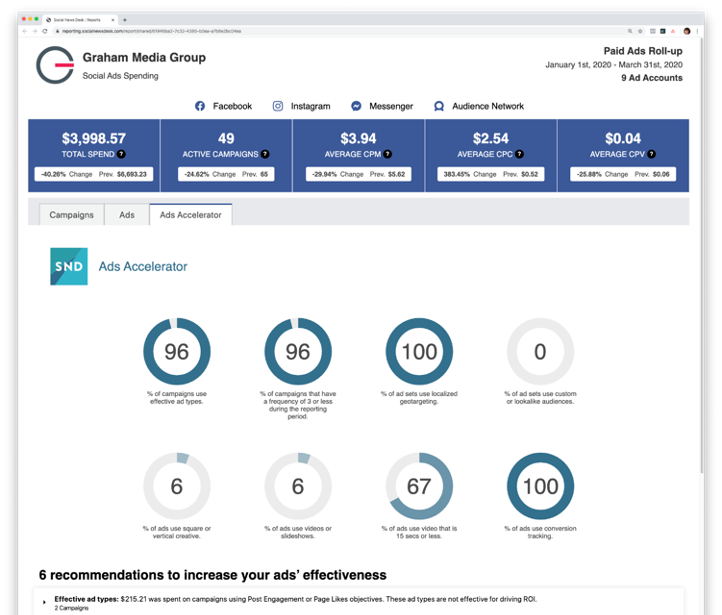This screenshot has width=722, height=615.
Task: Click the 383.45% Change CPC box
Action: (491, 174)
